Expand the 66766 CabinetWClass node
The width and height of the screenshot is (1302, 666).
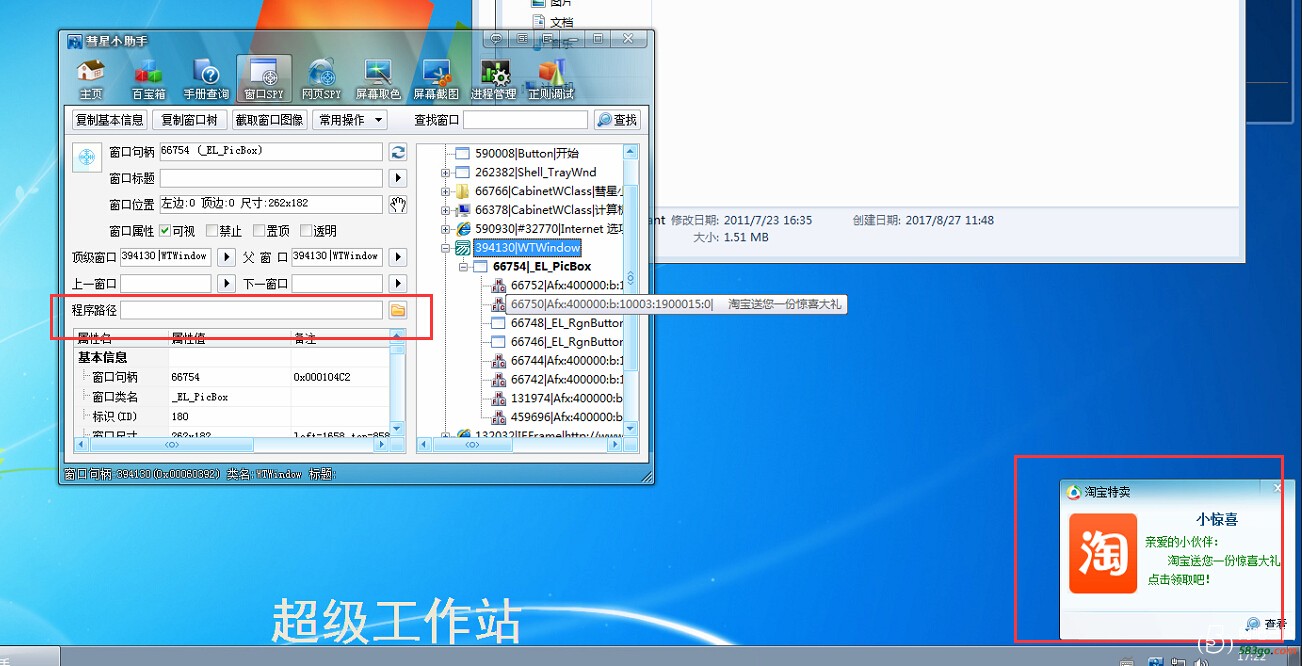445,191
